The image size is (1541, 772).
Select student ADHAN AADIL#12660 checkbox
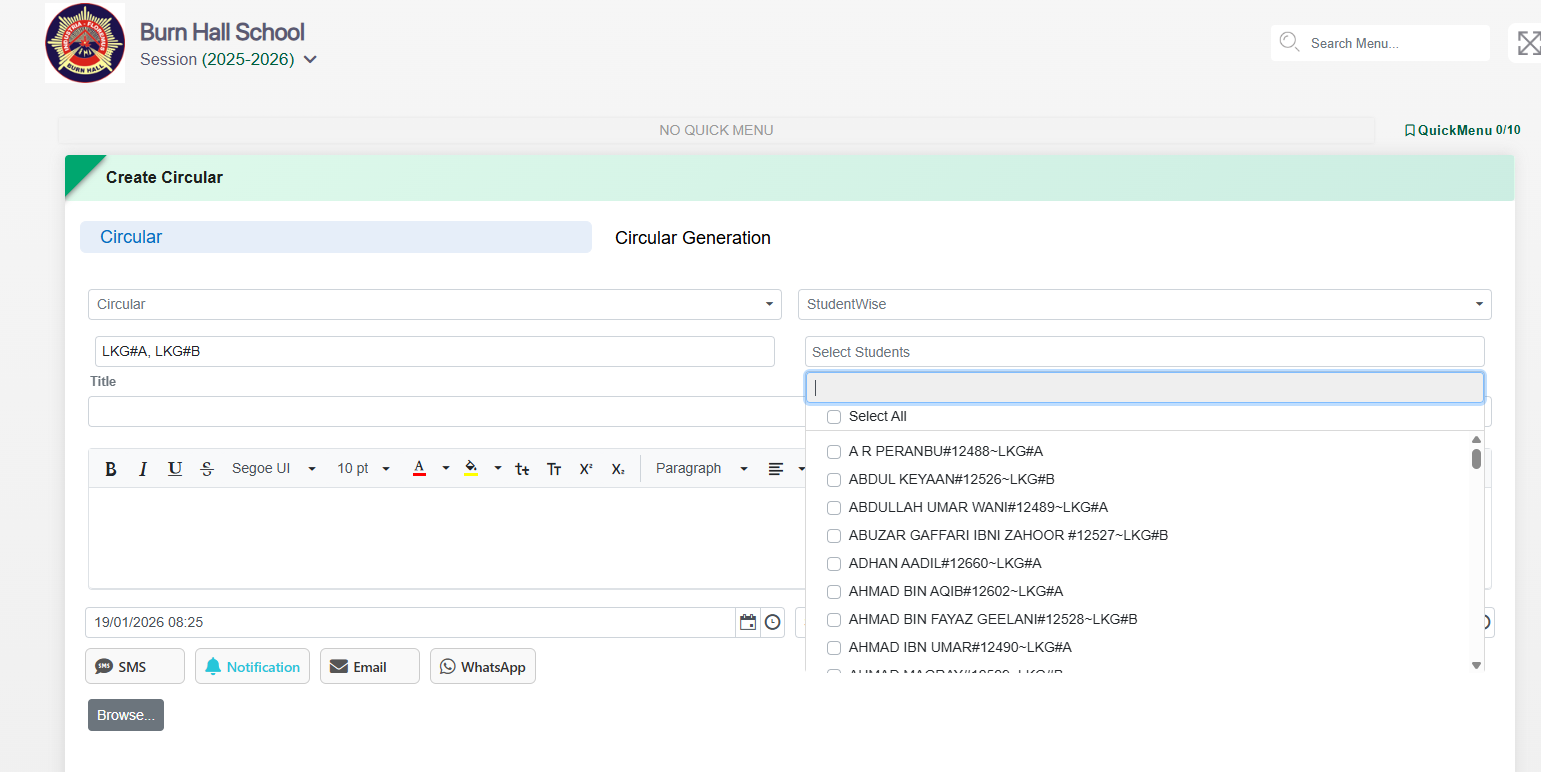pos(834,564)
